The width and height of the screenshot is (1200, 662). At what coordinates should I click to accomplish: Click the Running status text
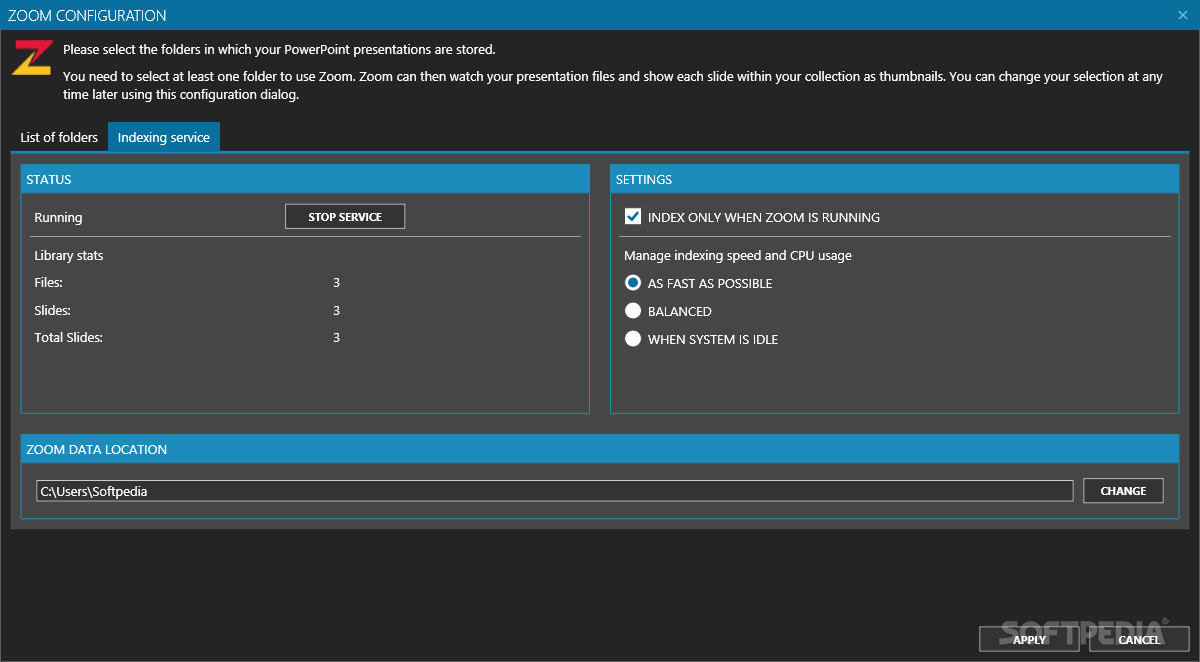pos(58,217)
